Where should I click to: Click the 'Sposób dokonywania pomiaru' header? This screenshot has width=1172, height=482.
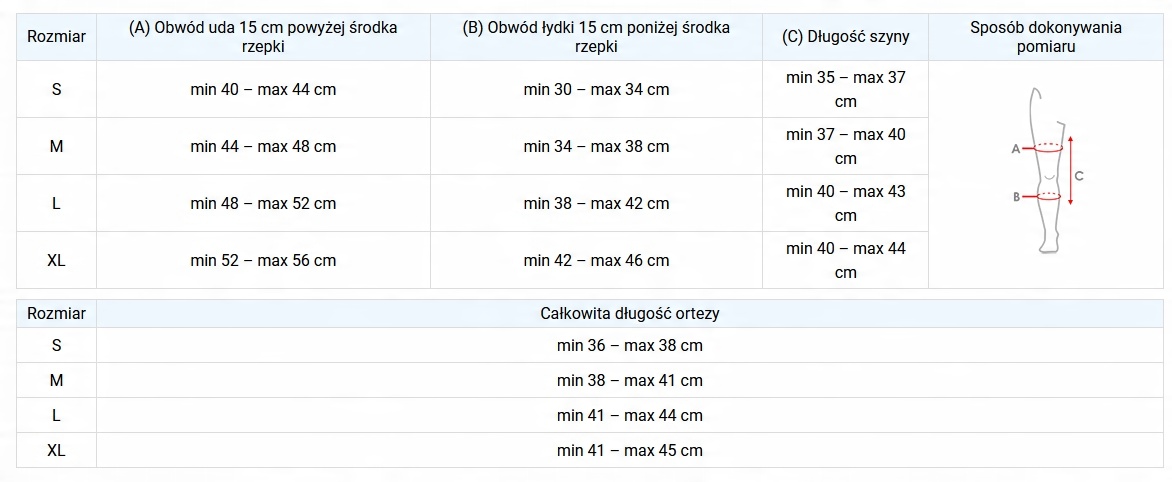(x=1046, y=37)
